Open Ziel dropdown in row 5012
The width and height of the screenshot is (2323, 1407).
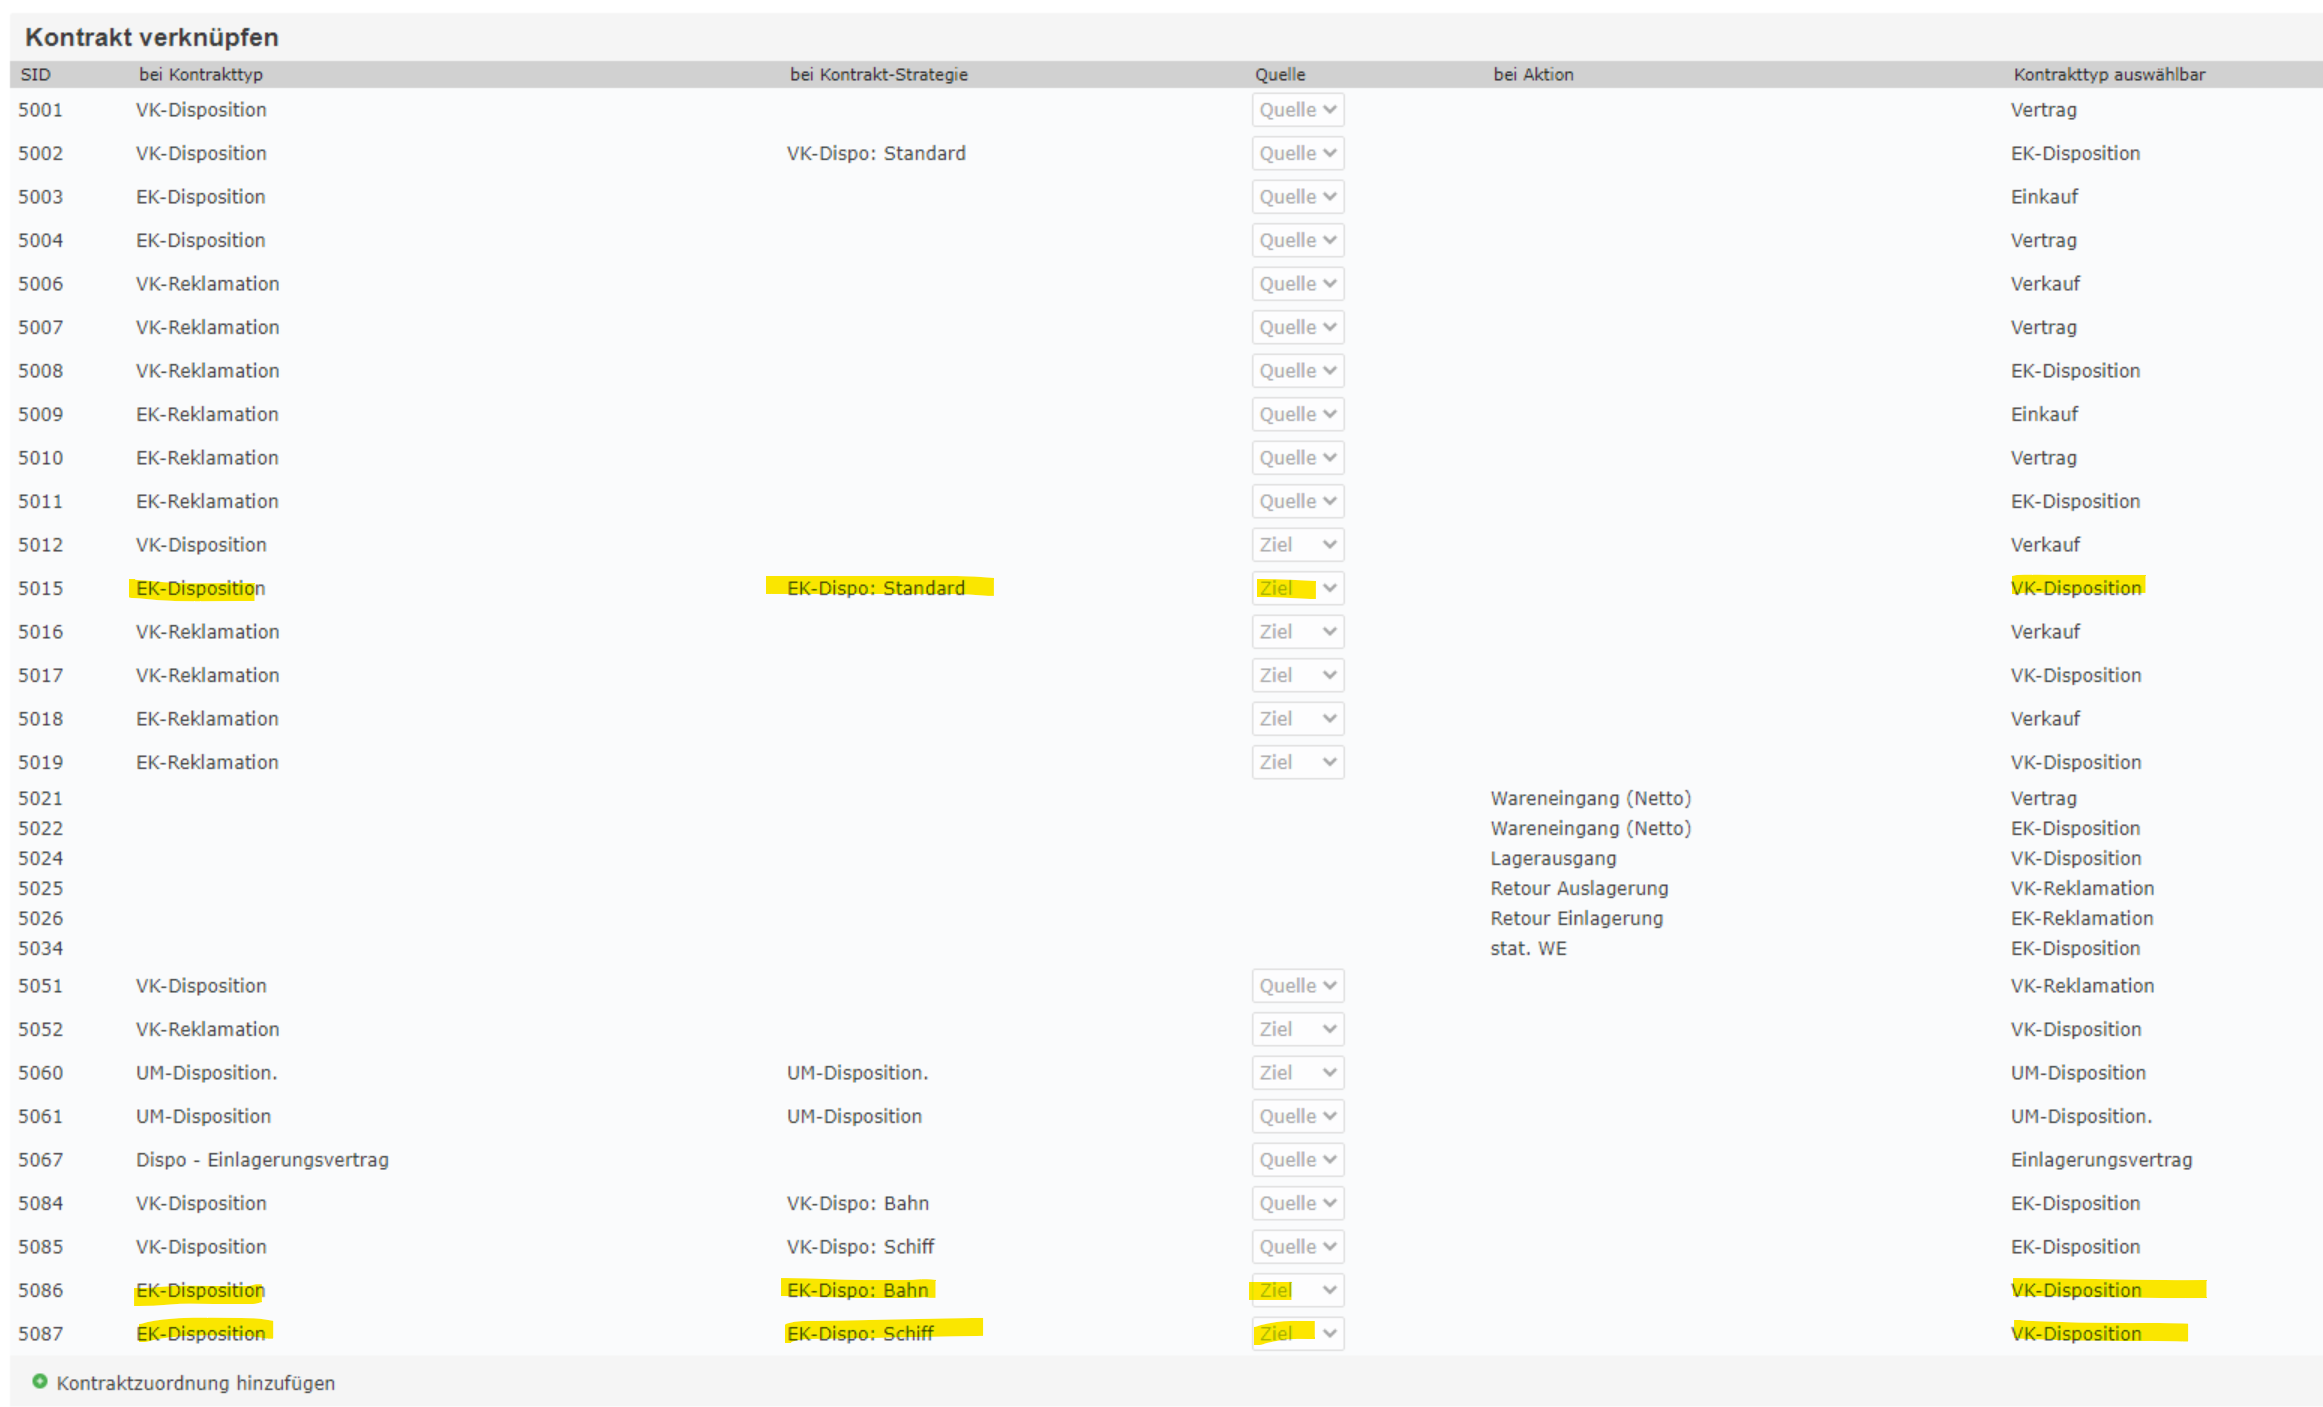click(1297, 545)
